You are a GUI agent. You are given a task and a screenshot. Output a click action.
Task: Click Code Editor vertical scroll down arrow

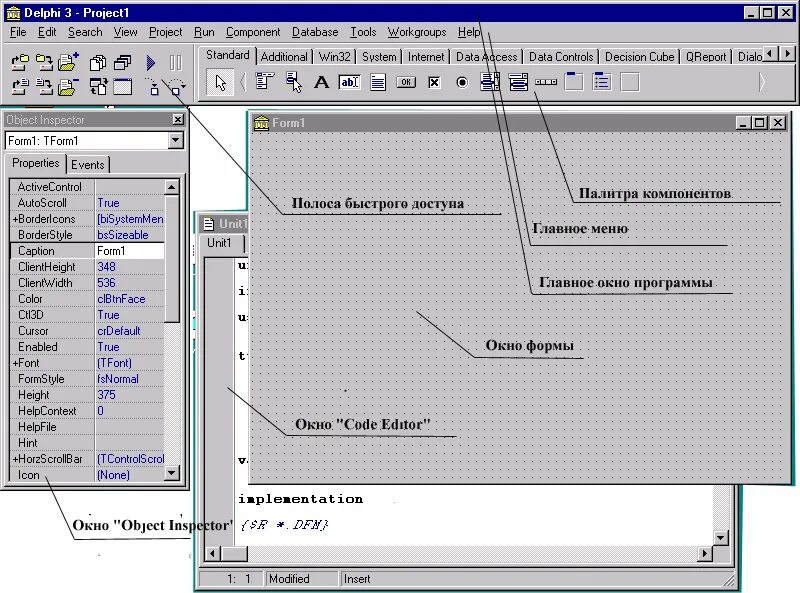coord(720,537)
